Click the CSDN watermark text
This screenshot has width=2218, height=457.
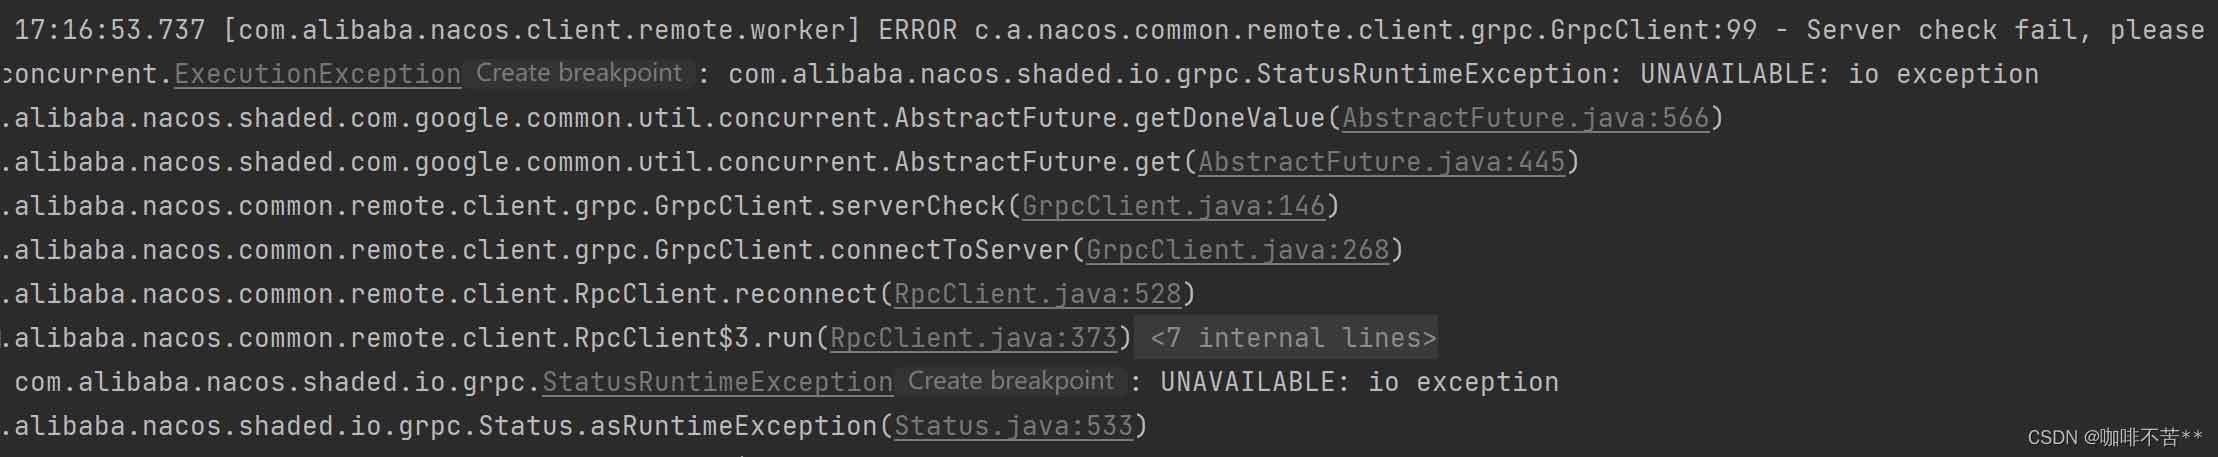[x=2114, y=437]
